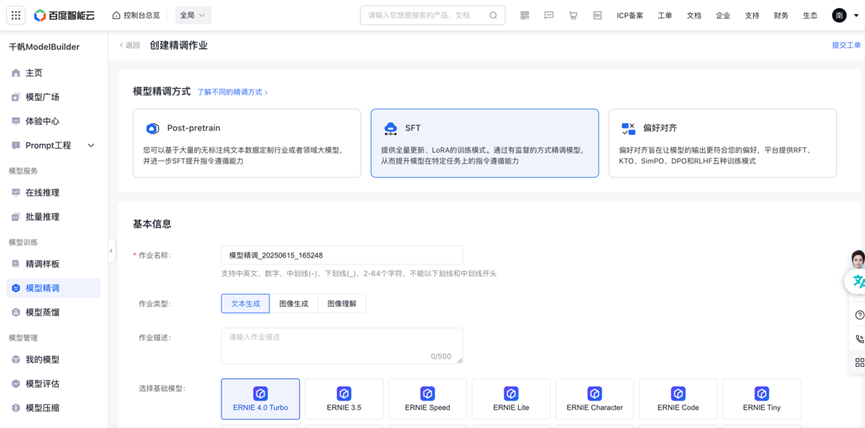Open the shopping cart icon
The width and height of the screenshot is (865, 428).
[573, 15]
